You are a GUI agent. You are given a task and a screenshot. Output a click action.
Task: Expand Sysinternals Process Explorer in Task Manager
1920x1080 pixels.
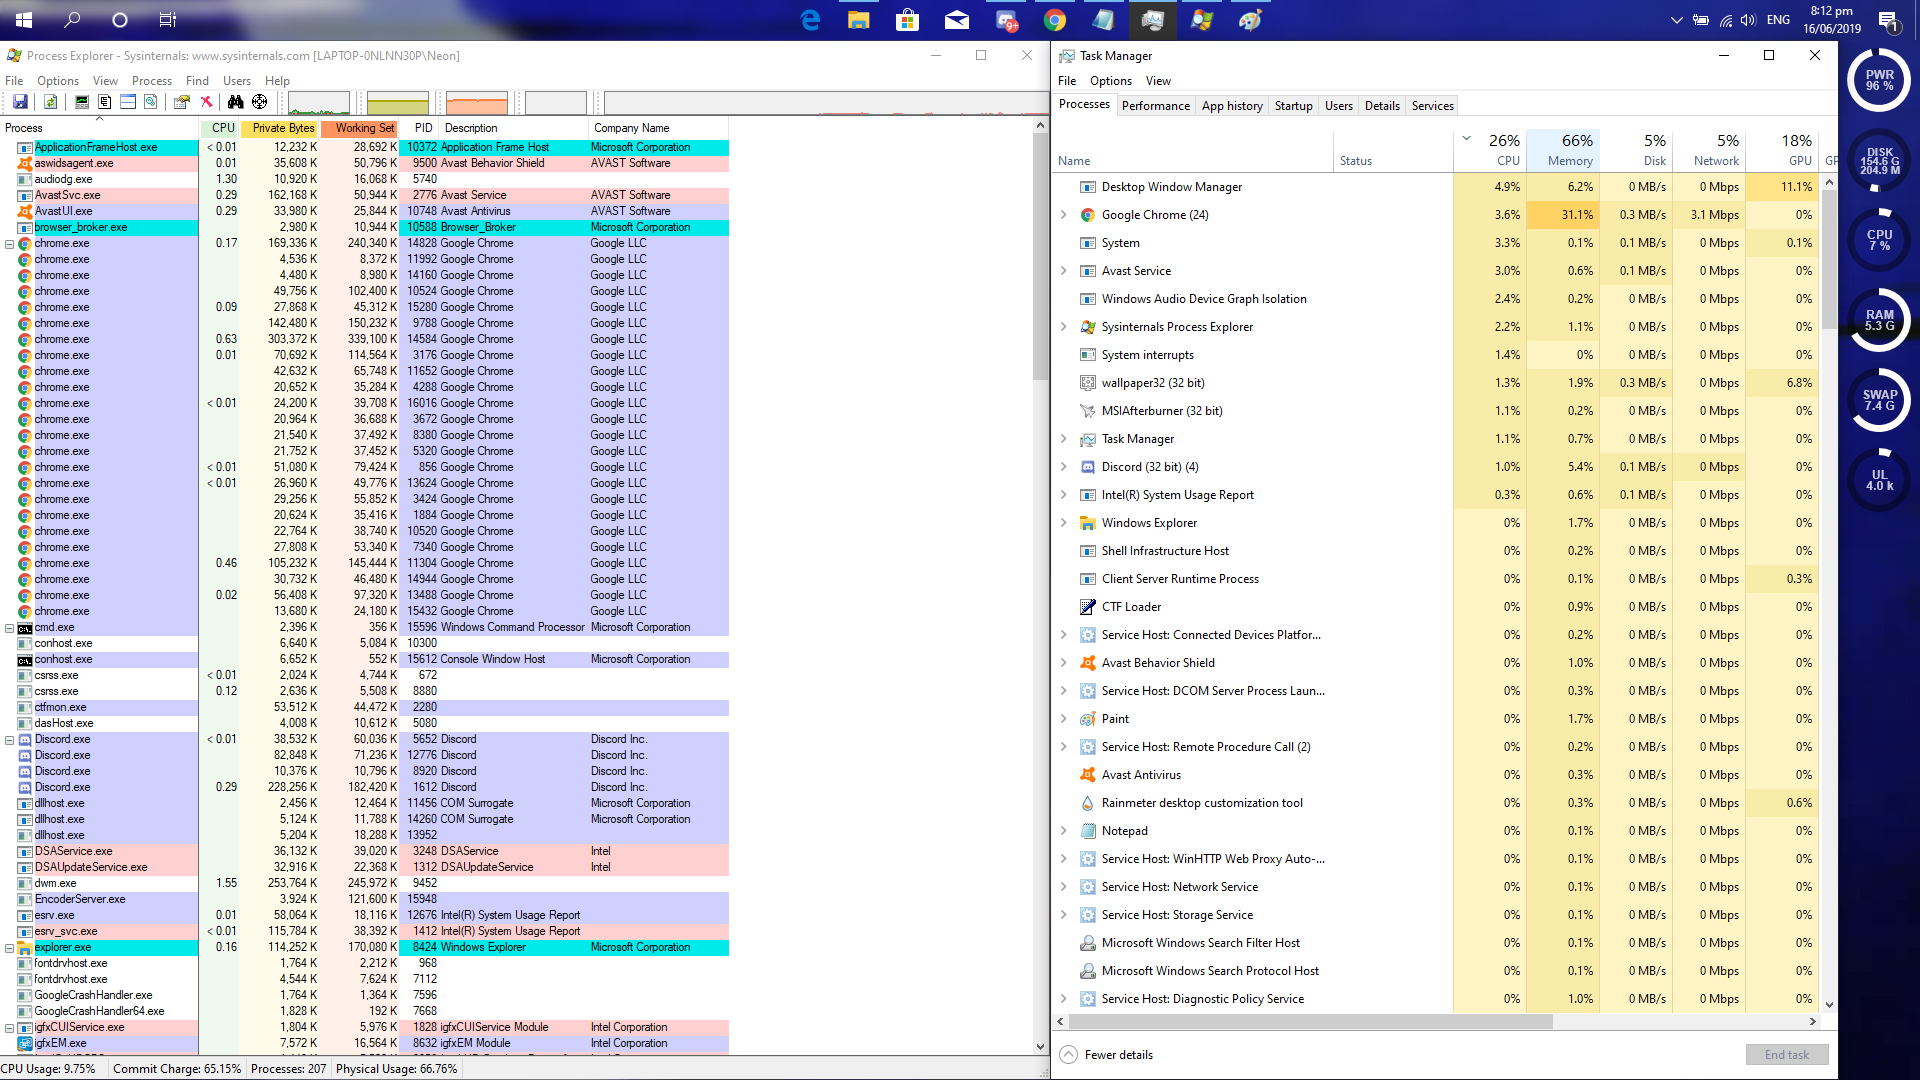pos(1063,327)
